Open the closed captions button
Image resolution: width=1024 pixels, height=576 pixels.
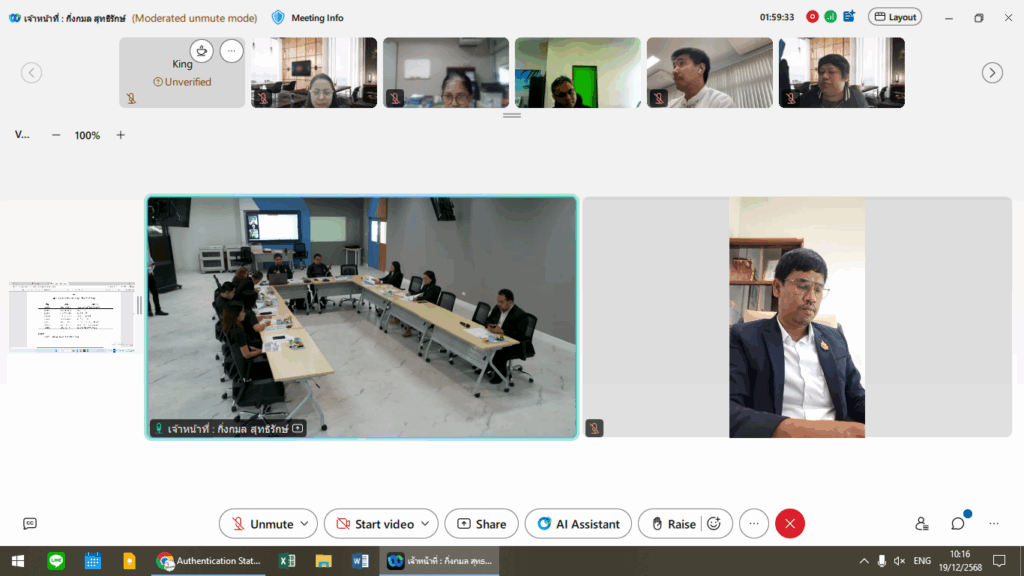point(30,524)
